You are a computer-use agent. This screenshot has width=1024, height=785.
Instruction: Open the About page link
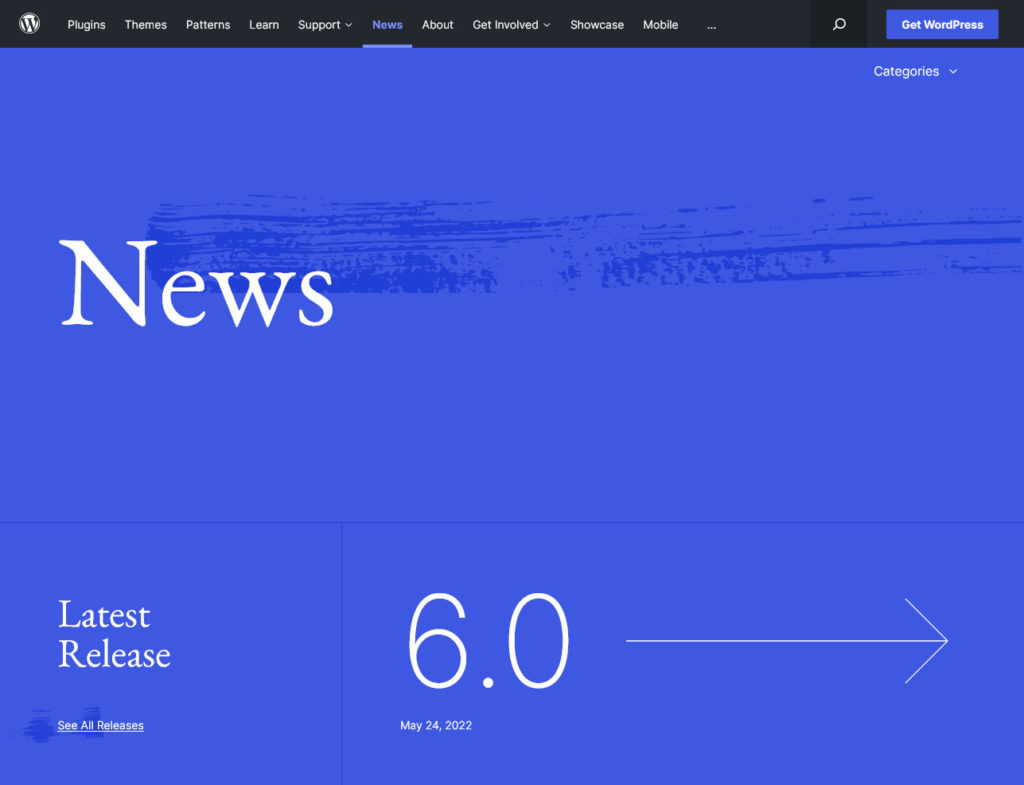pos(438,24)
